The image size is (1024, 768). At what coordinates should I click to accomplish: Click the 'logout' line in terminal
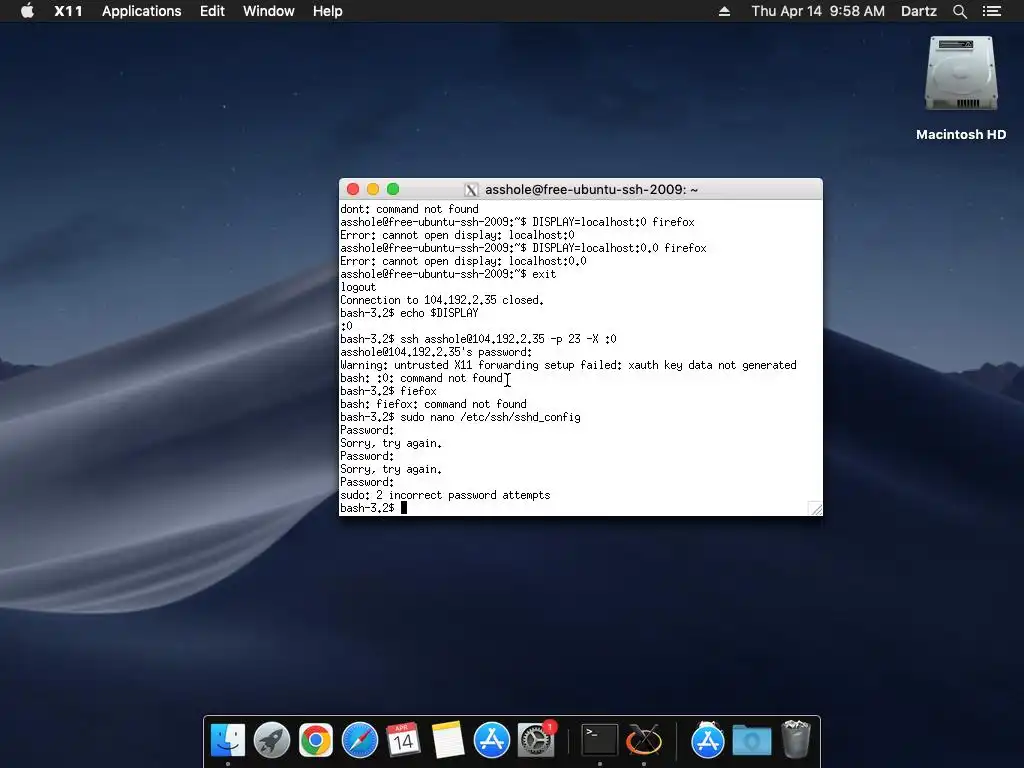[358, 287]
